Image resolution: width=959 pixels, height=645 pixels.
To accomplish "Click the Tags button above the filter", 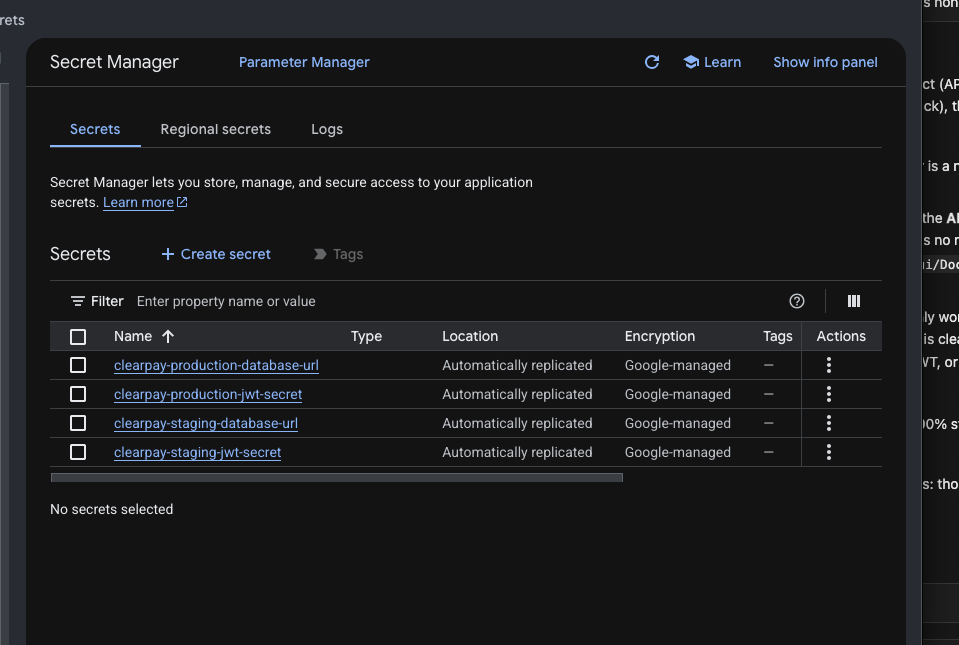I will (338, 254).
